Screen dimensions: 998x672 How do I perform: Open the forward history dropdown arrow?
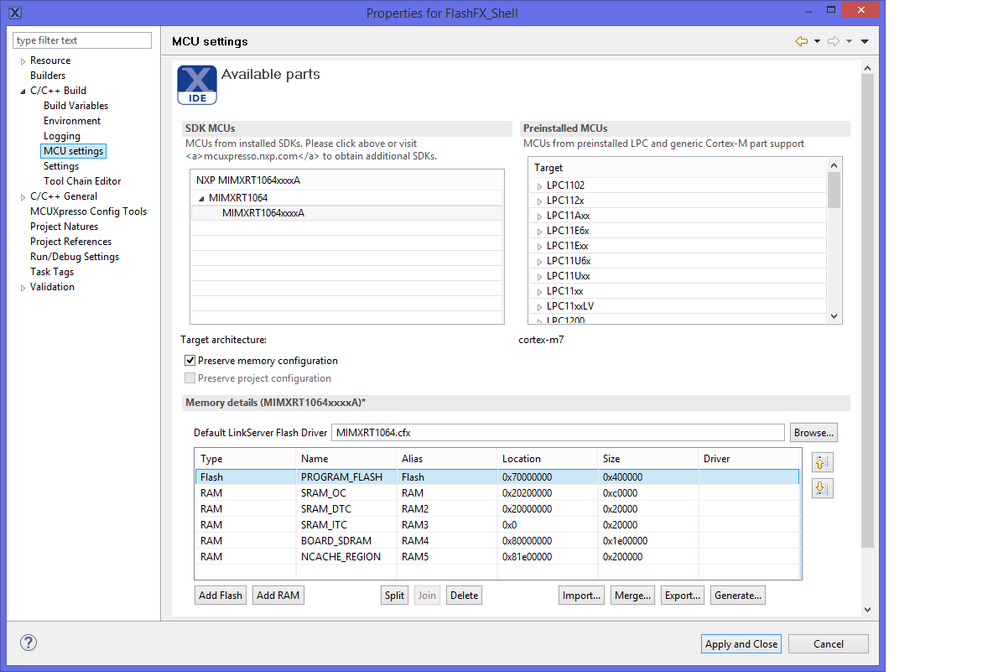tap(849, 41)
